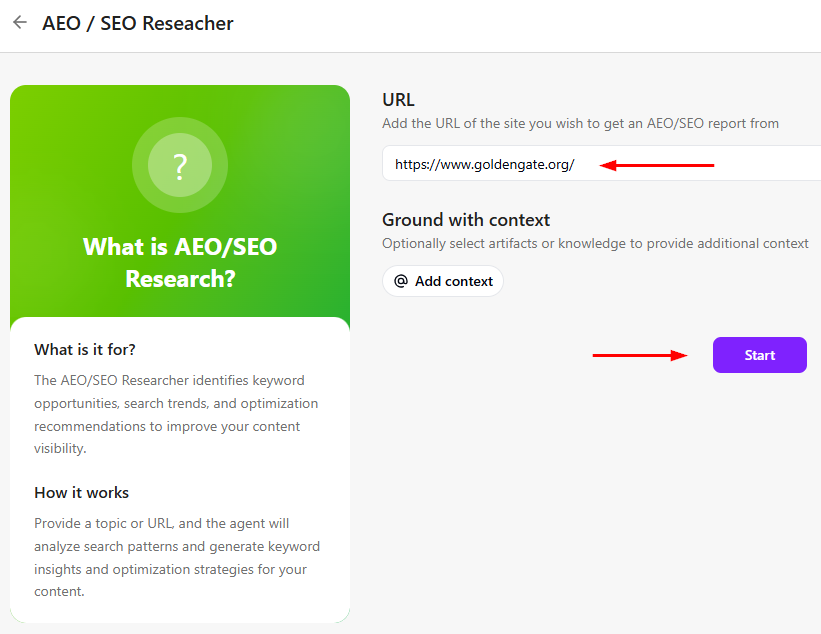Click the How it works heading
Viewport: 821px width, 634px height.
pos(81,492)
